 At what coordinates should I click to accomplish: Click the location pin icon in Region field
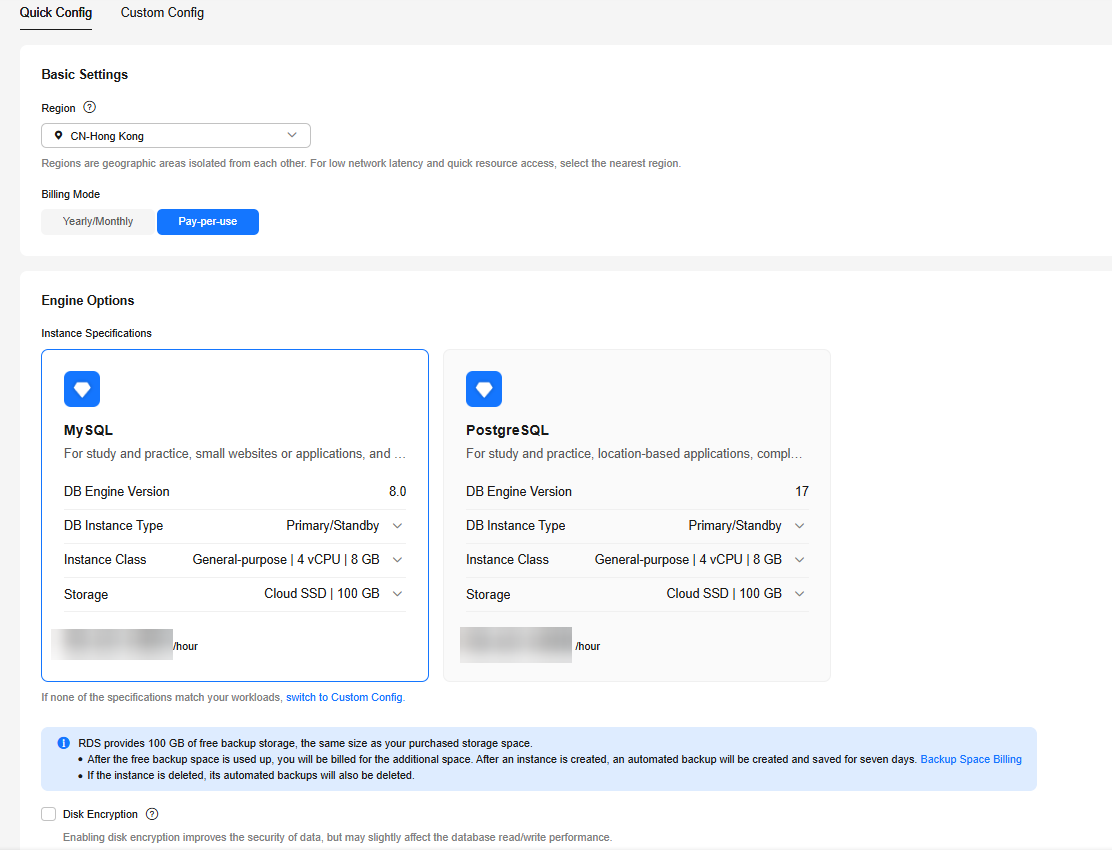58,135
